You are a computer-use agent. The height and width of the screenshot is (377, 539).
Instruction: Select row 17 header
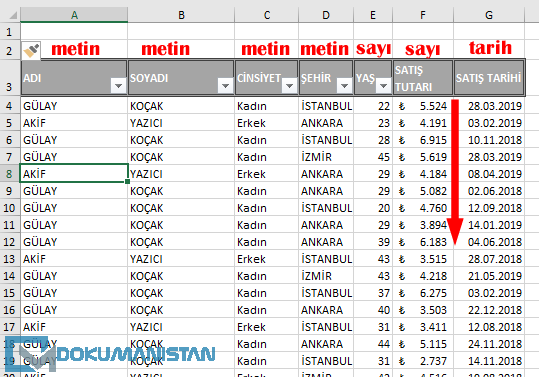coord(10,326)
